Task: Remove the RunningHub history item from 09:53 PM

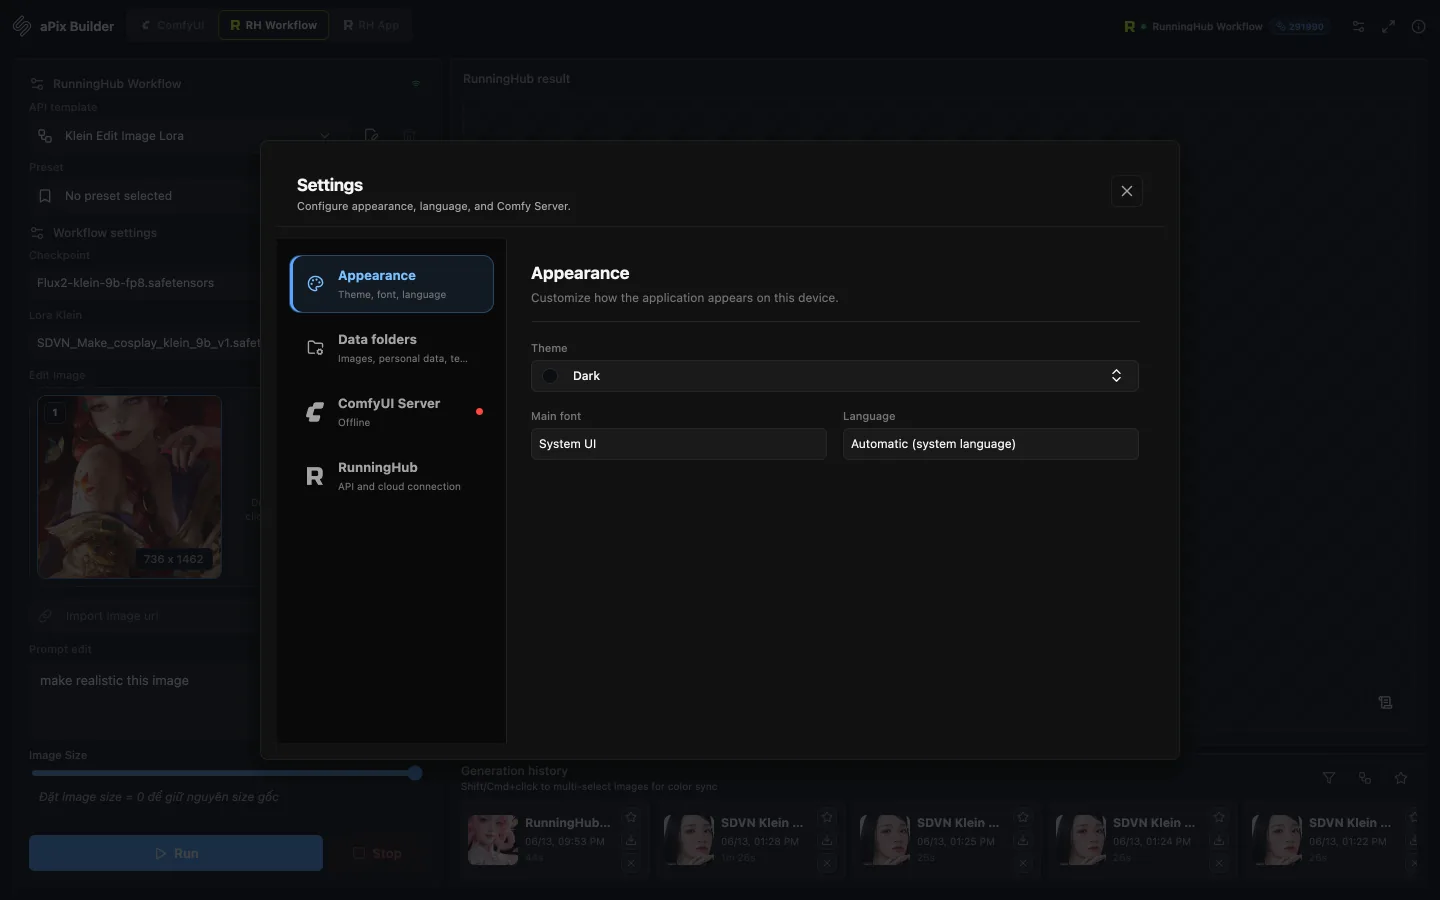Action: [x=631, y=863]
